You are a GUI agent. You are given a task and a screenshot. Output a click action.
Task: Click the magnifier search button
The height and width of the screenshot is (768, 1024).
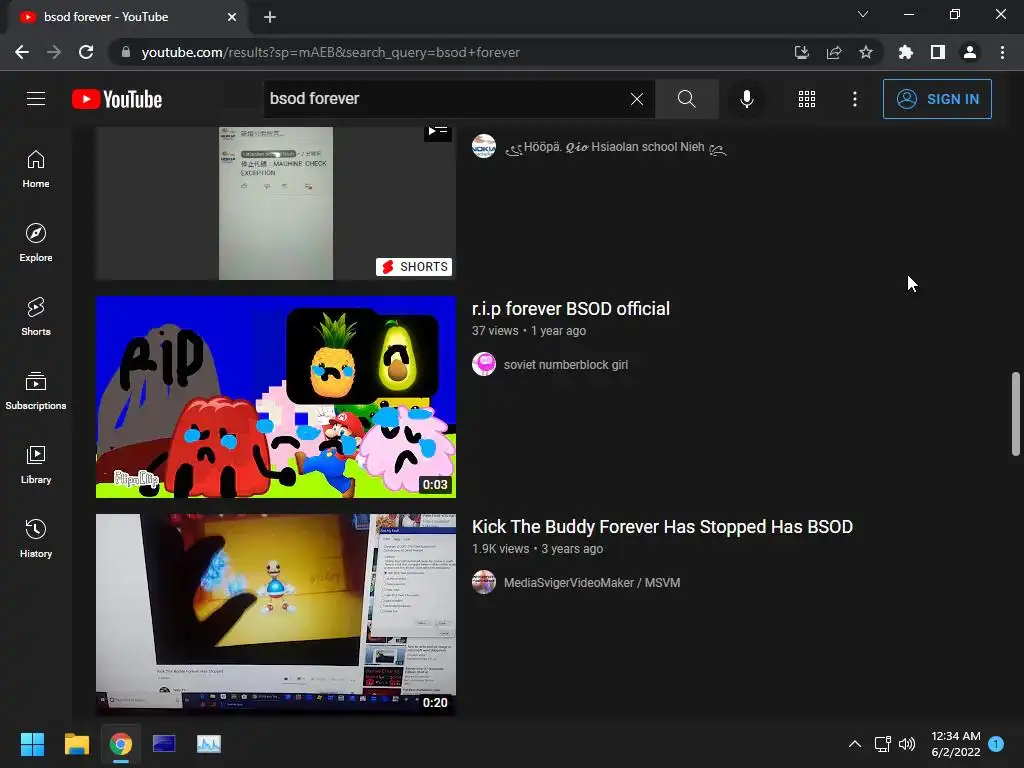coord(686,99)
